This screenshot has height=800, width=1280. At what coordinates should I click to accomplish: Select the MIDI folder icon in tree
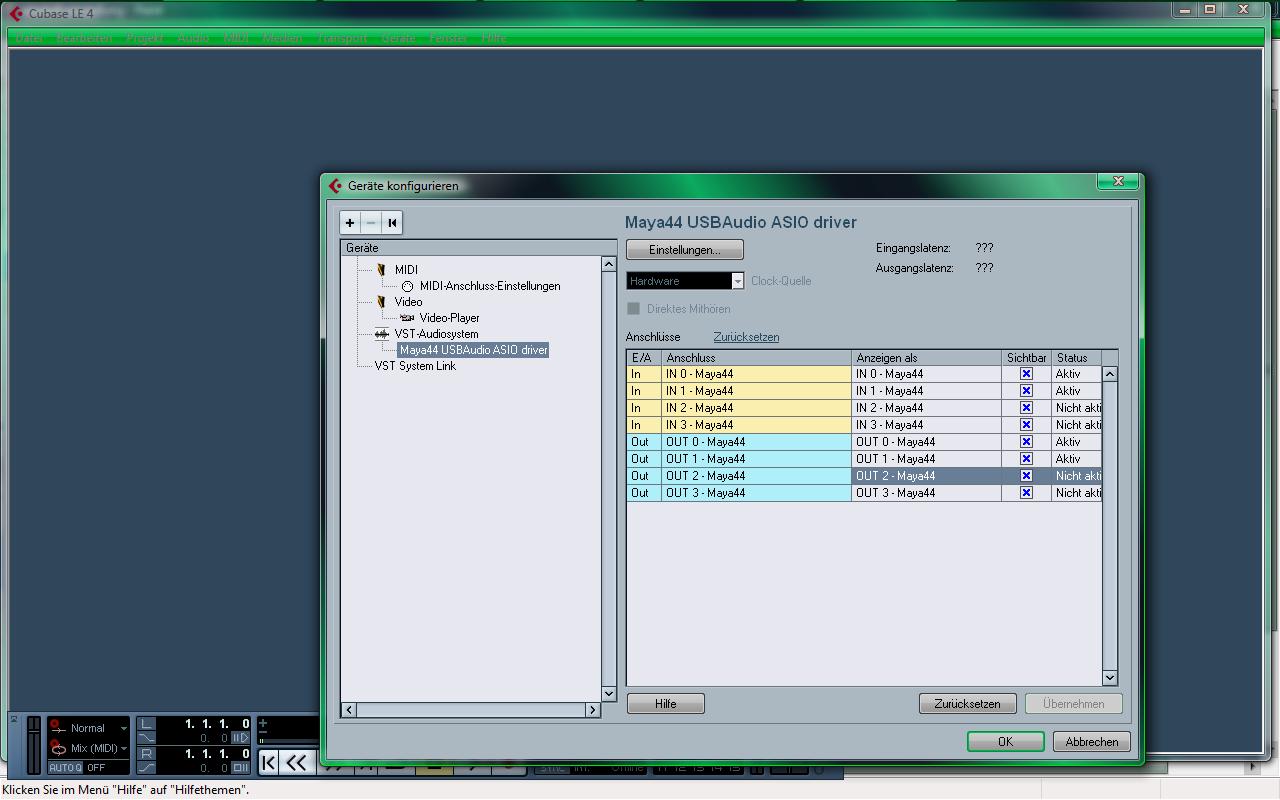tap(381, 270)
